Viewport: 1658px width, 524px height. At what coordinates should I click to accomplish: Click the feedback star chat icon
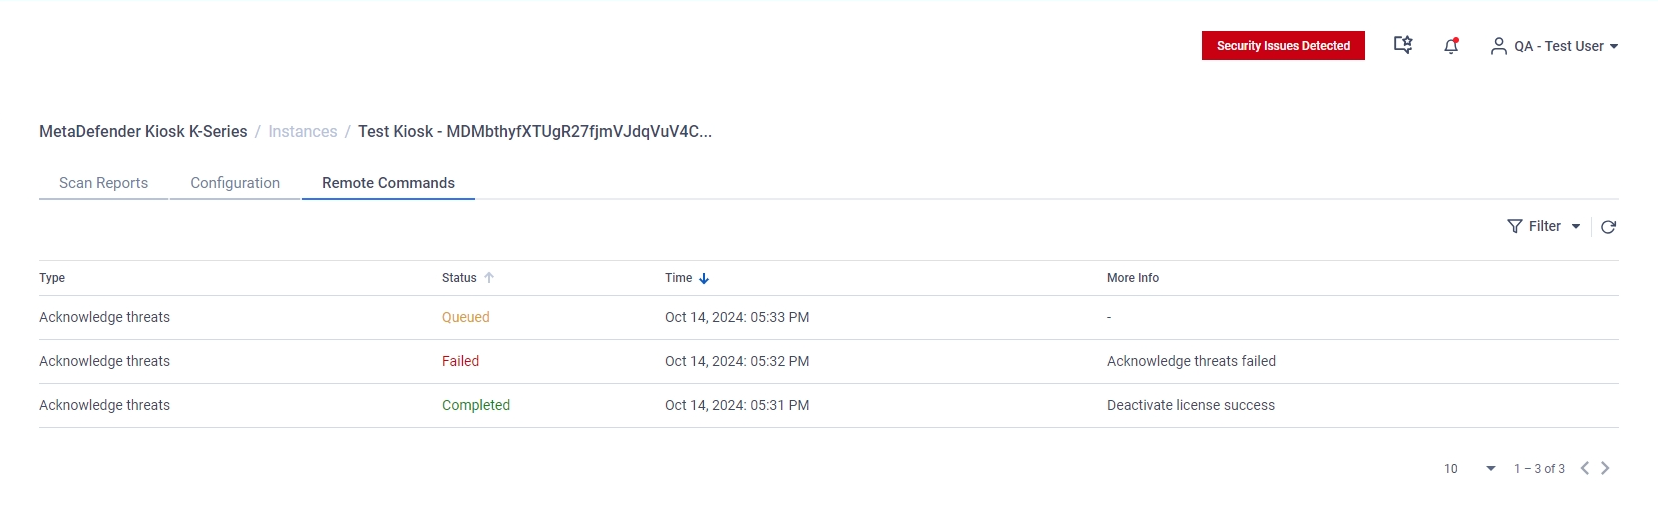1403,45
